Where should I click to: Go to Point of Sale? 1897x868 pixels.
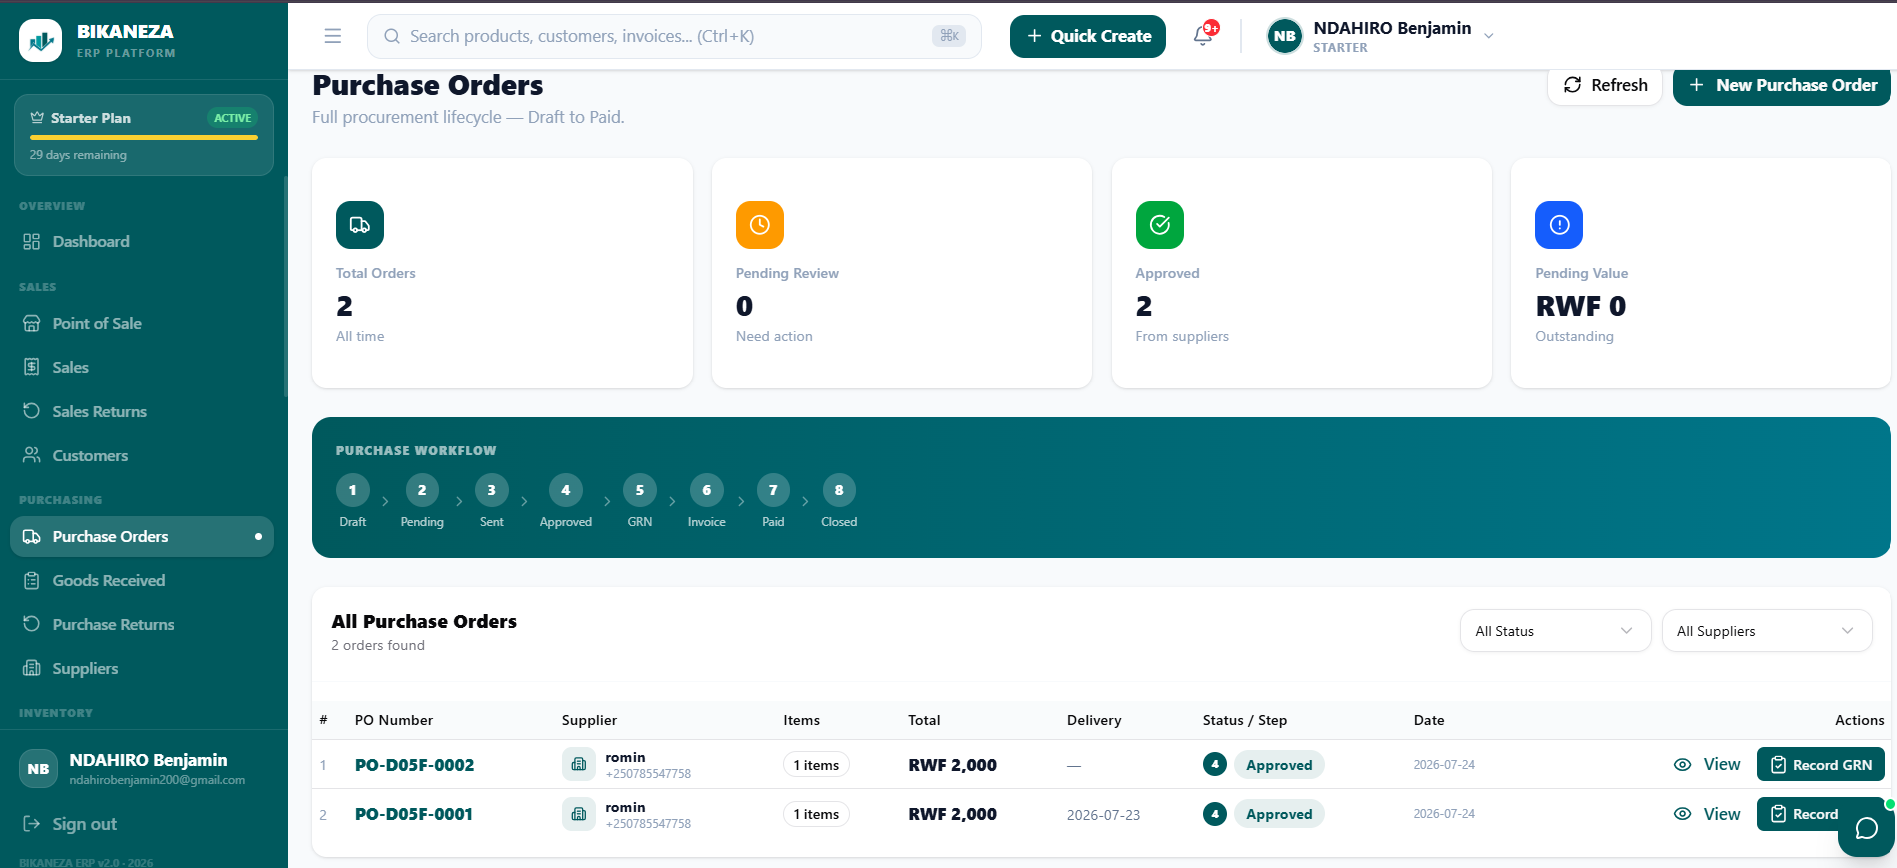pos(142,324)
